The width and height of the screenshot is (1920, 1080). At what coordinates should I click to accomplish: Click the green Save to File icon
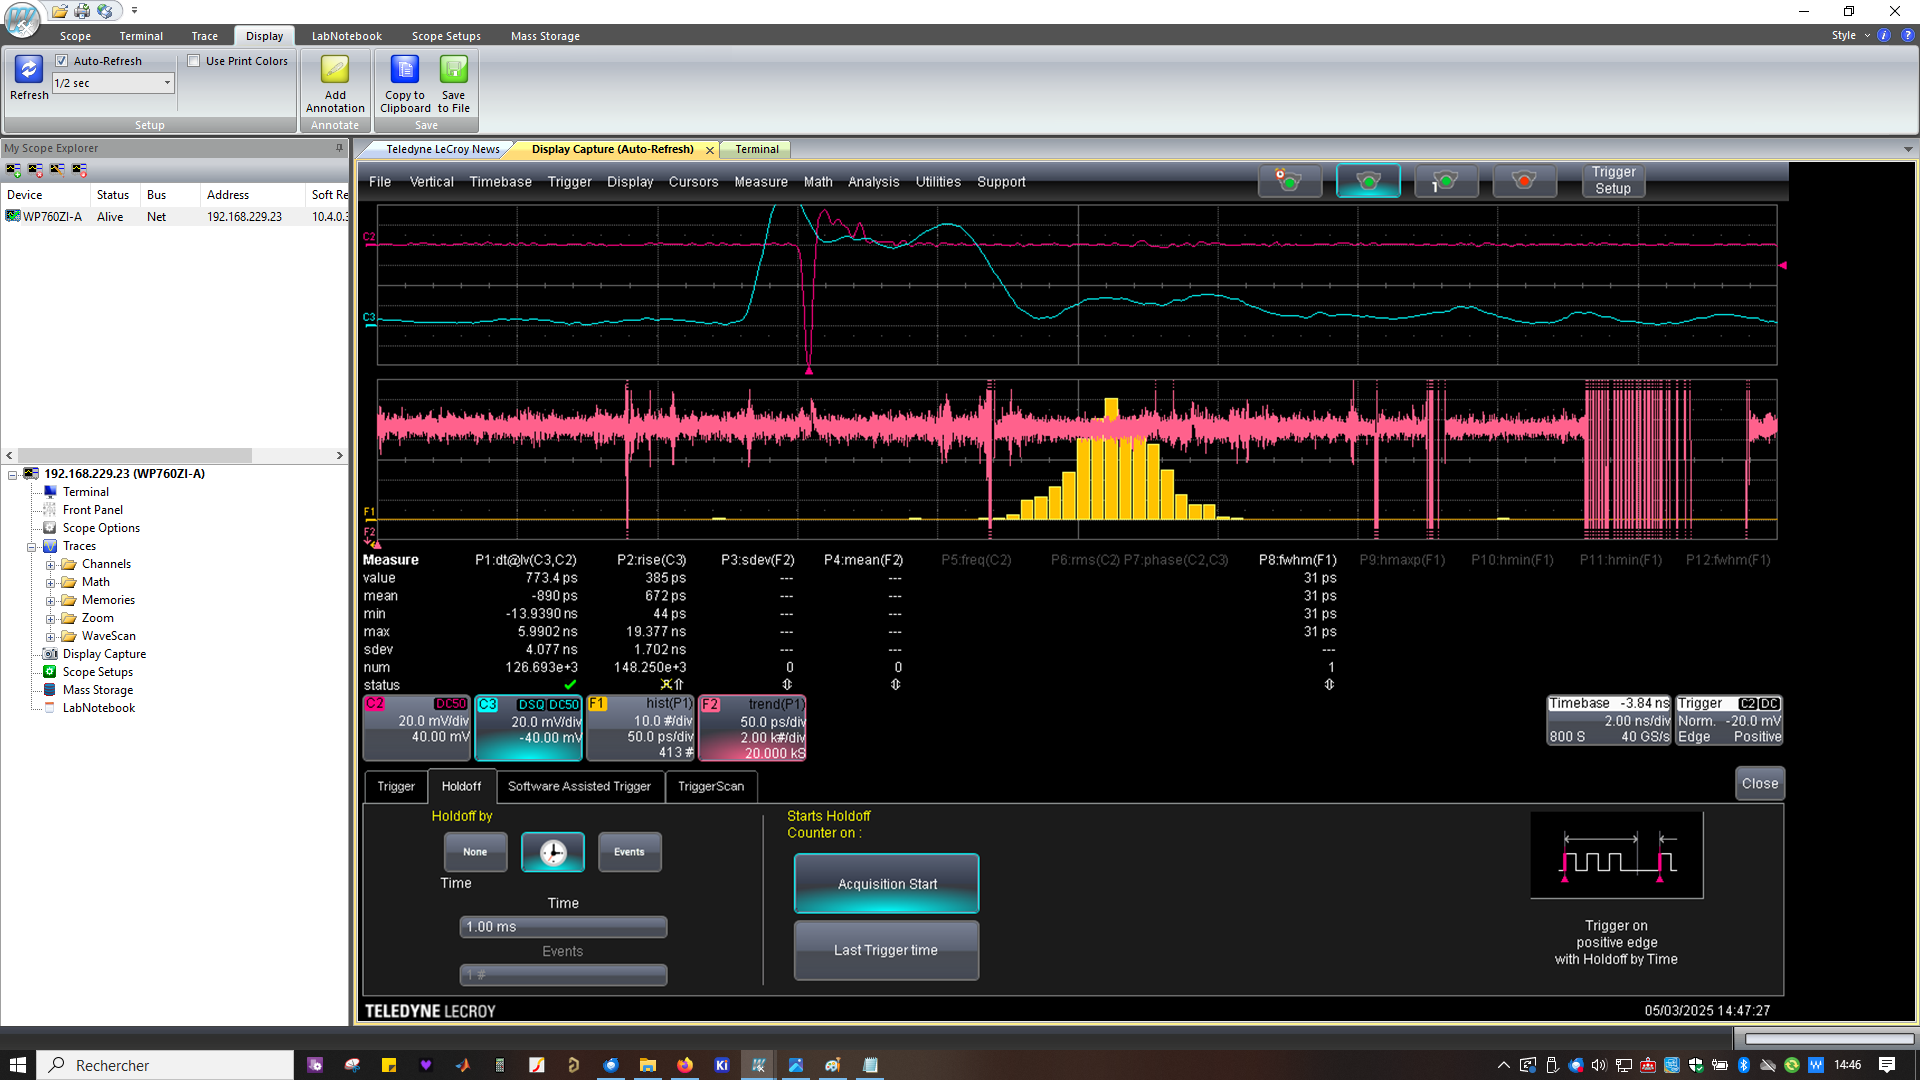[x=453, y=70]
